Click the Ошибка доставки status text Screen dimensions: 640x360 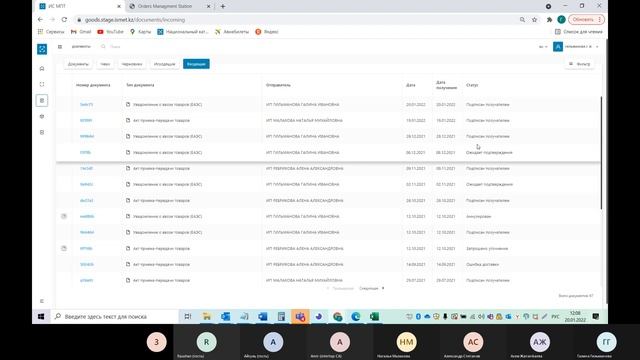482,264
